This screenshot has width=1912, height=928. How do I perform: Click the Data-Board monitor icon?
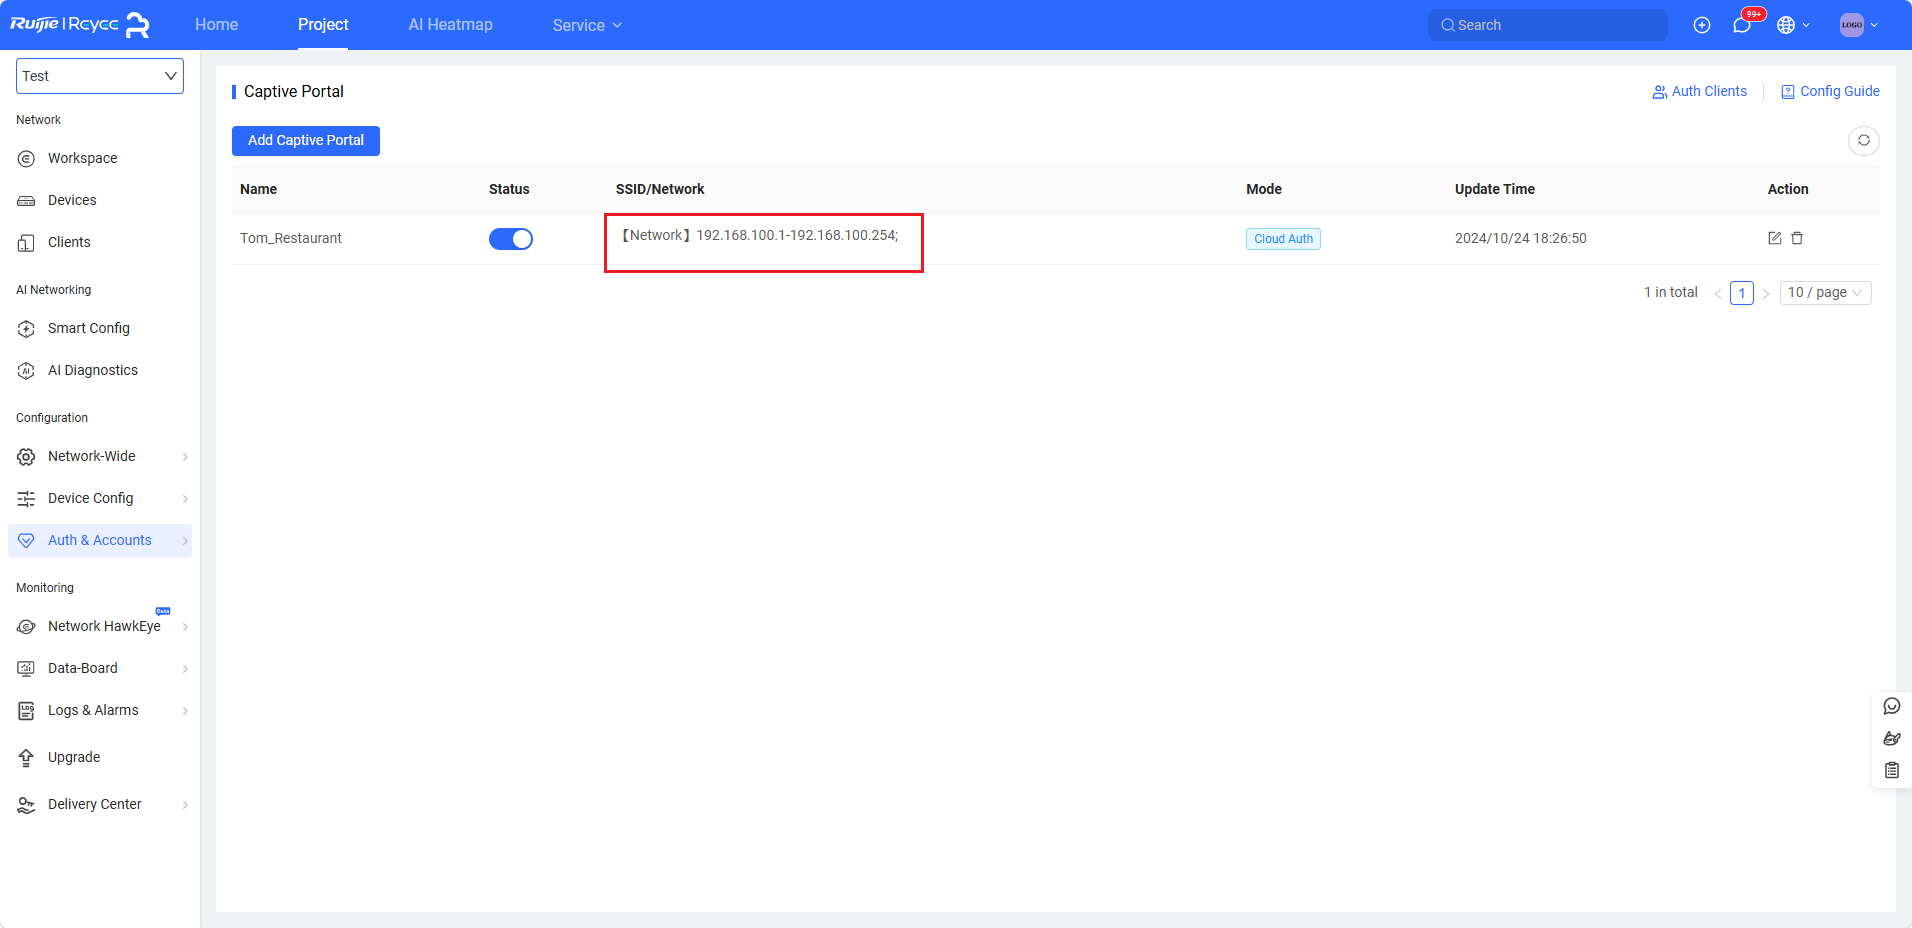(27, 669)
